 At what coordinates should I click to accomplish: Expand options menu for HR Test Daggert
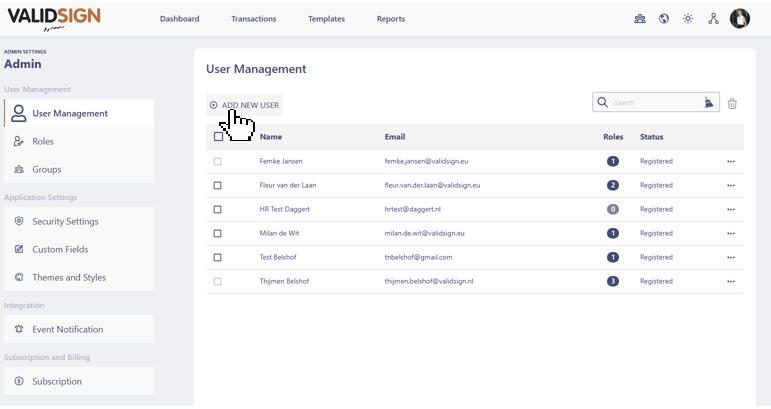tap(731, 209)
